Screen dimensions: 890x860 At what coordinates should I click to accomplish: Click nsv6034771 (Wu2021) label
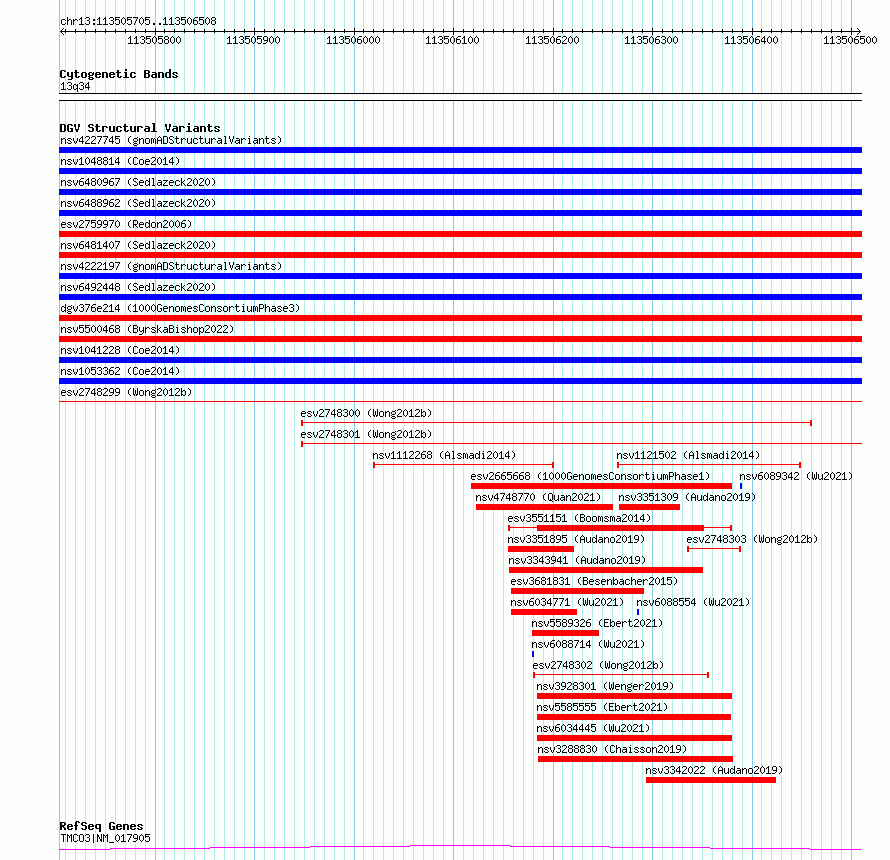(567, 602)
